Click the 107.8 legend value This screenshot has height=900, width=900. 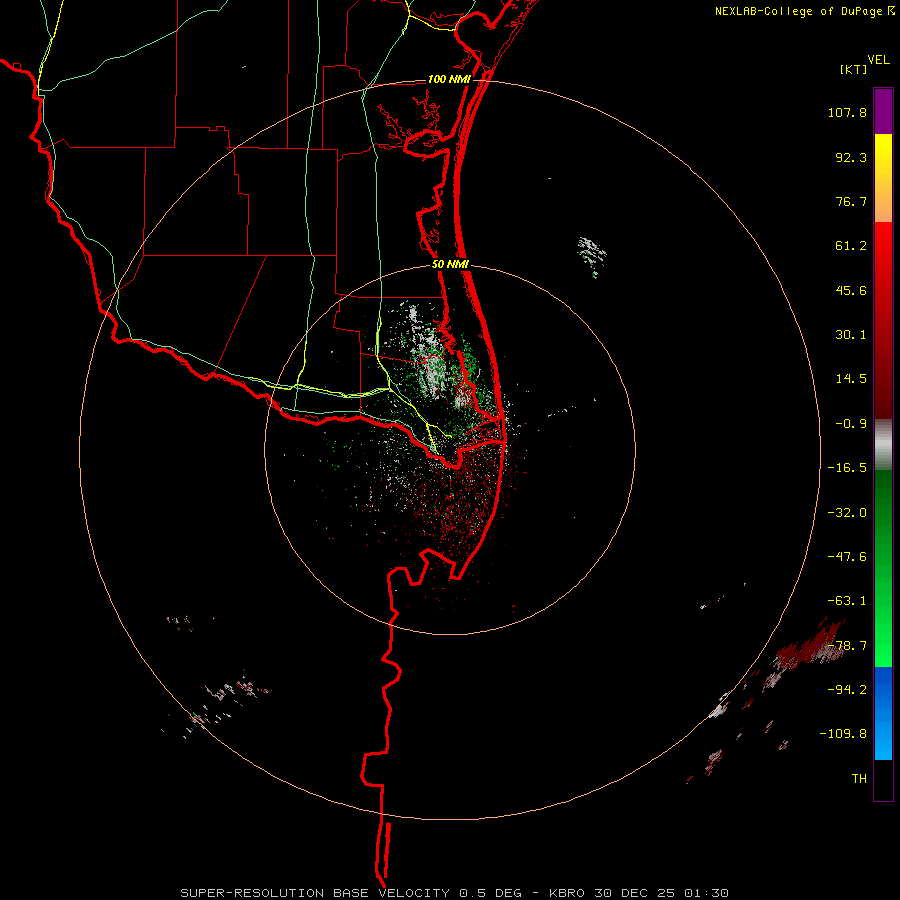[x=847, y=112]
